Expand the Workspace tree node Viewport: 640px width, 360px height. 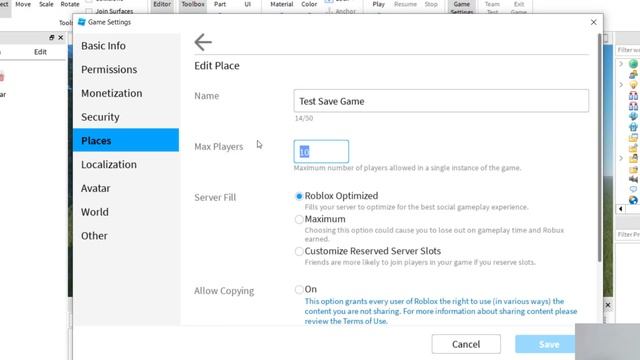621,64
